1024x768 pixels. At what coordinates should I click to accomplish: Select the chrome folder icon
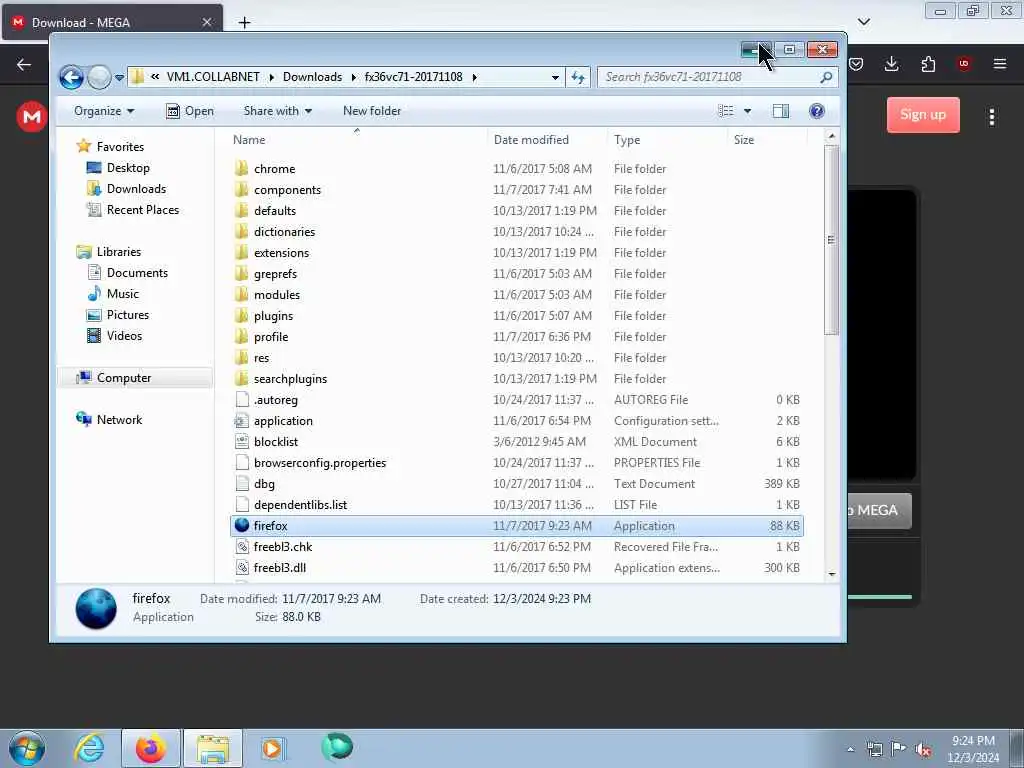point(242,168)
